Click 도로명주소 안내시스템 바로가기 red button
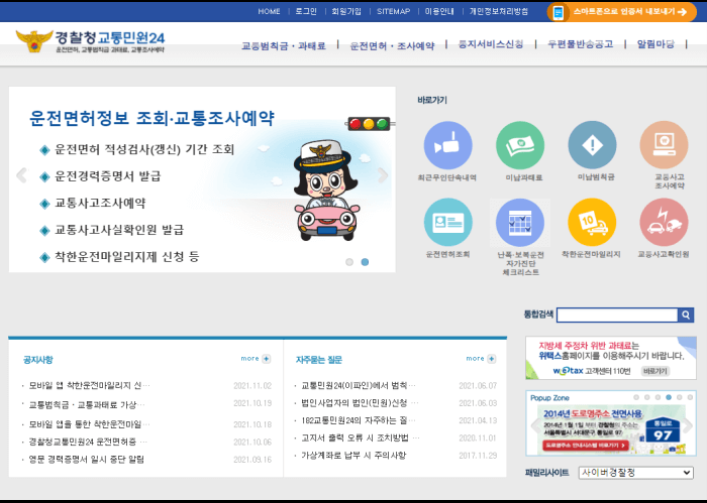Image resolution: width=707 pixels, height=503 pixels. (x=586, y=445)
